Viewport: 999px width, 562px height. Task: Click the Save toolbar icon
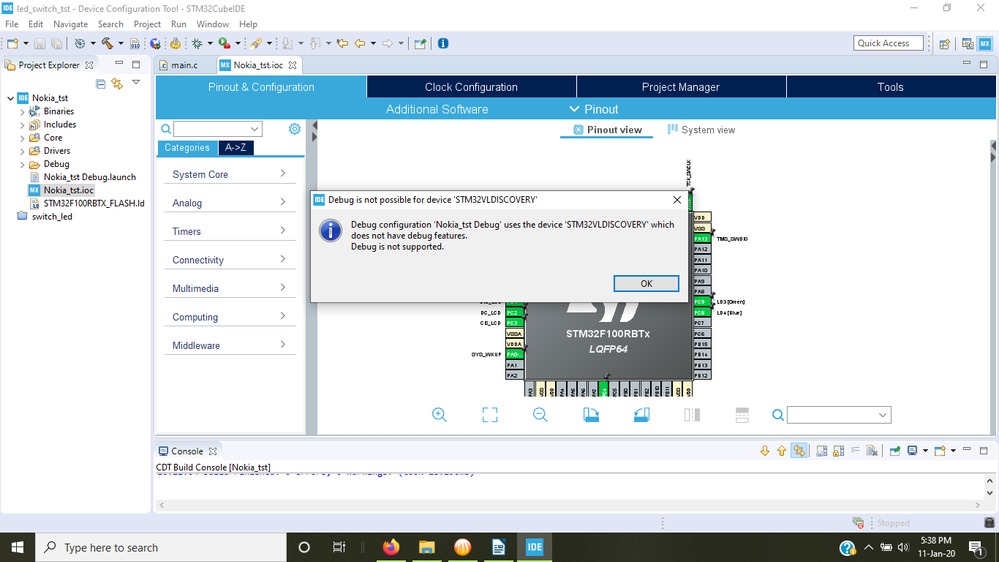(x=40, y=43)
